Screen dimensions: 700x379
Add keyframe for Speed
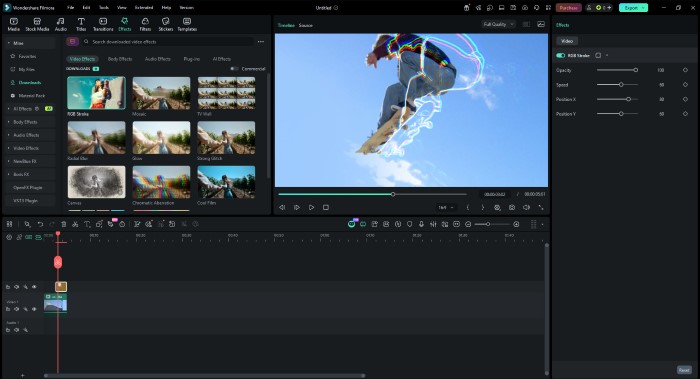coord(685,84)
